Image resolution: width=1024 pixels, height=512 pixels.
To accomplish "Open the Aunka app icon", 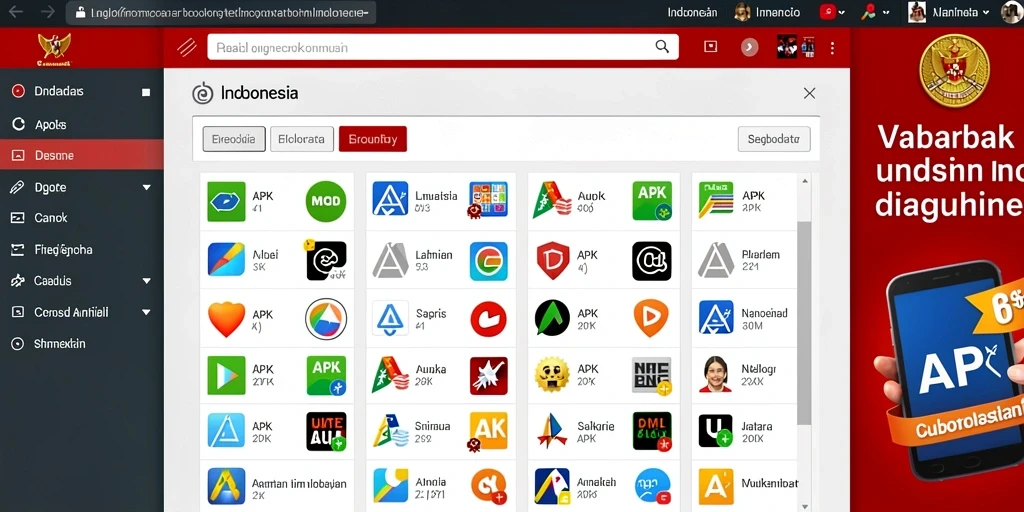I will 390,375.
